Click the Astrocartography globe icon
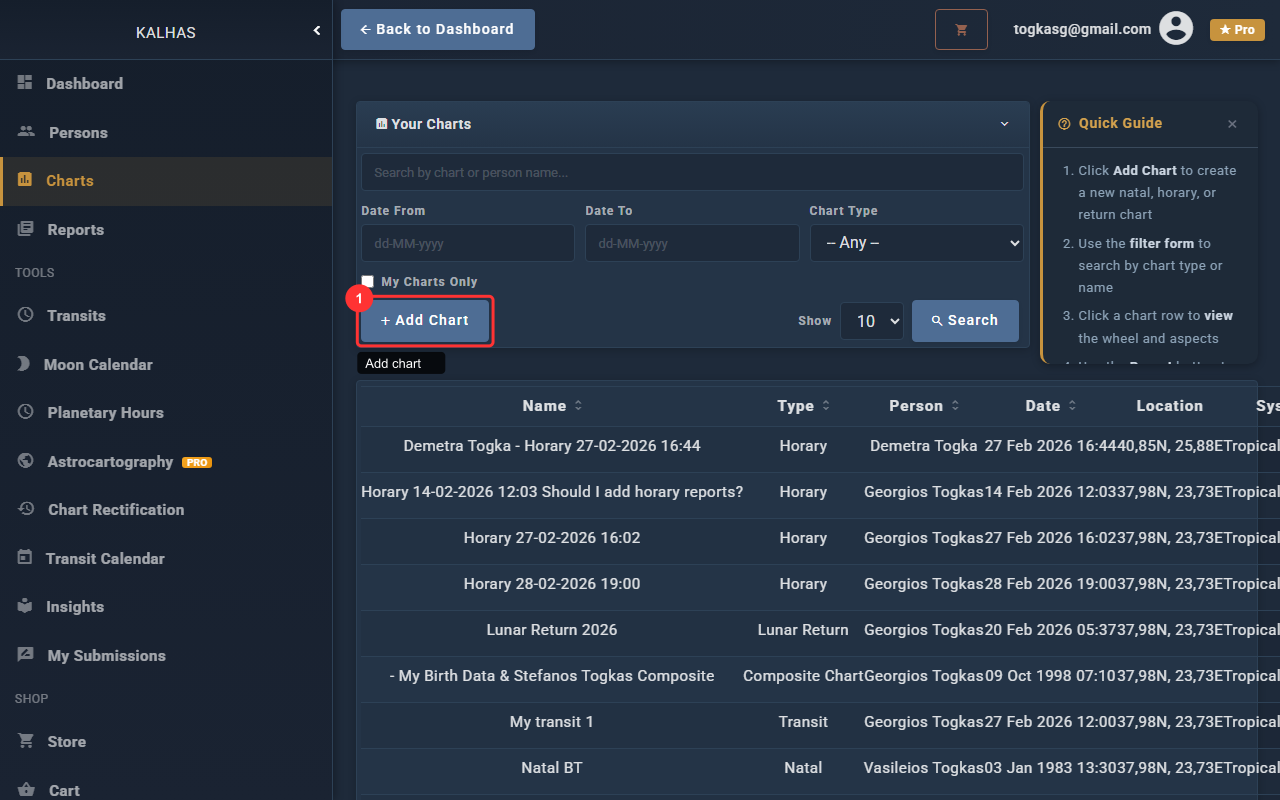Screen dimensions: 1280x800 pos(26,461)
